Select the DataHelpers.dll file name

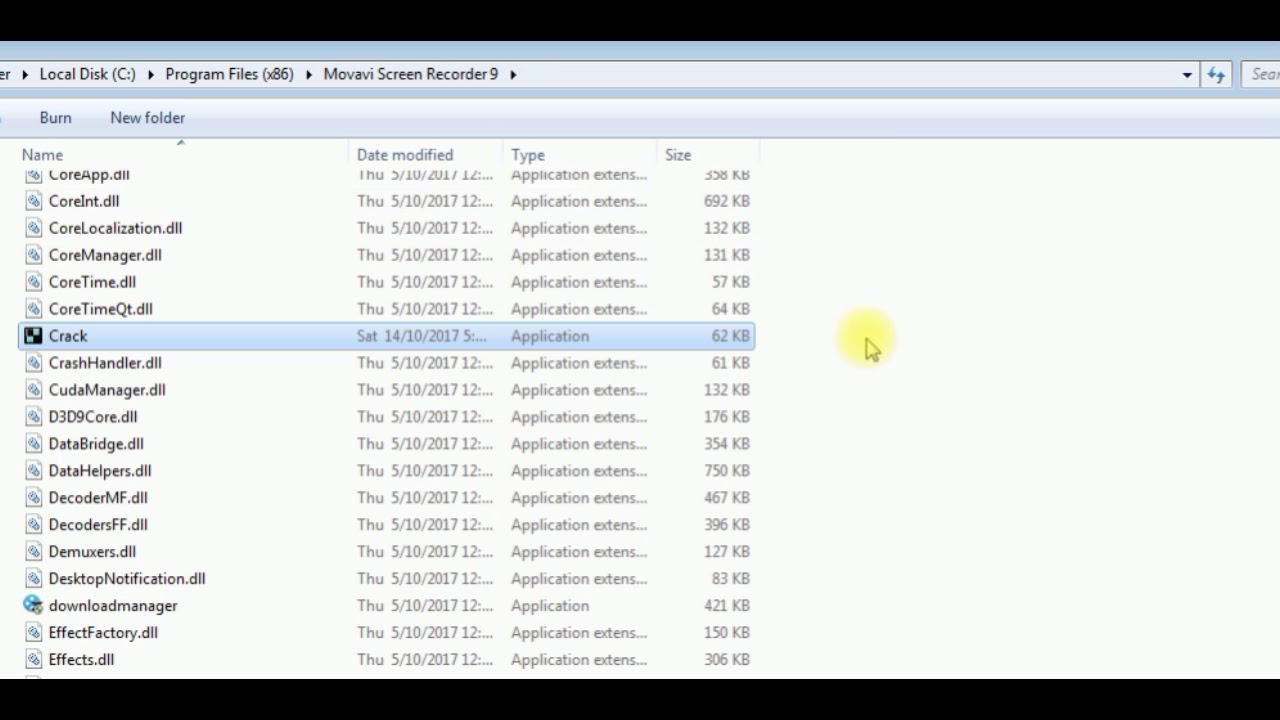pos(100,471)
